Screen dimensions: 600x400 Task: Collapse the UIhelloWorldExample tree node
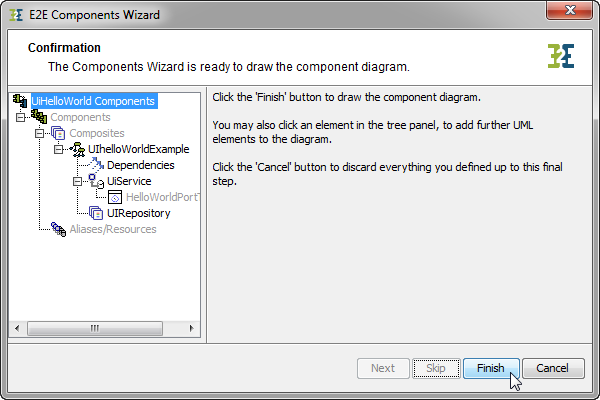(x=59, y=149)
